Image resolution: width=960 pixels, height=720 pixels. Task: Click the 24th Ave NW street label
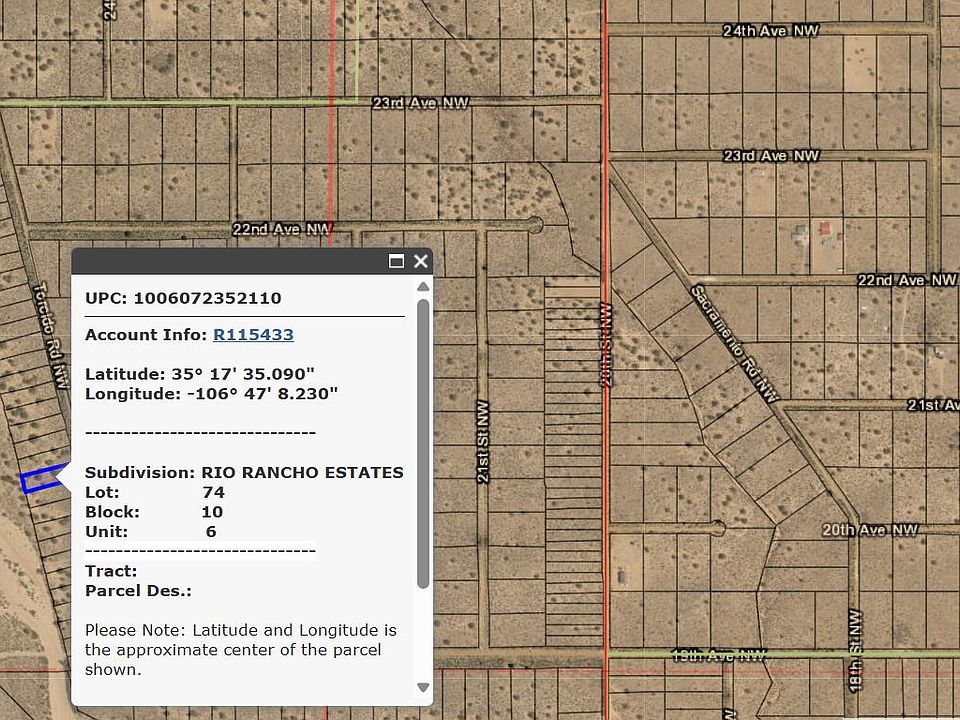pyautogui.click(x=770, y=31)
